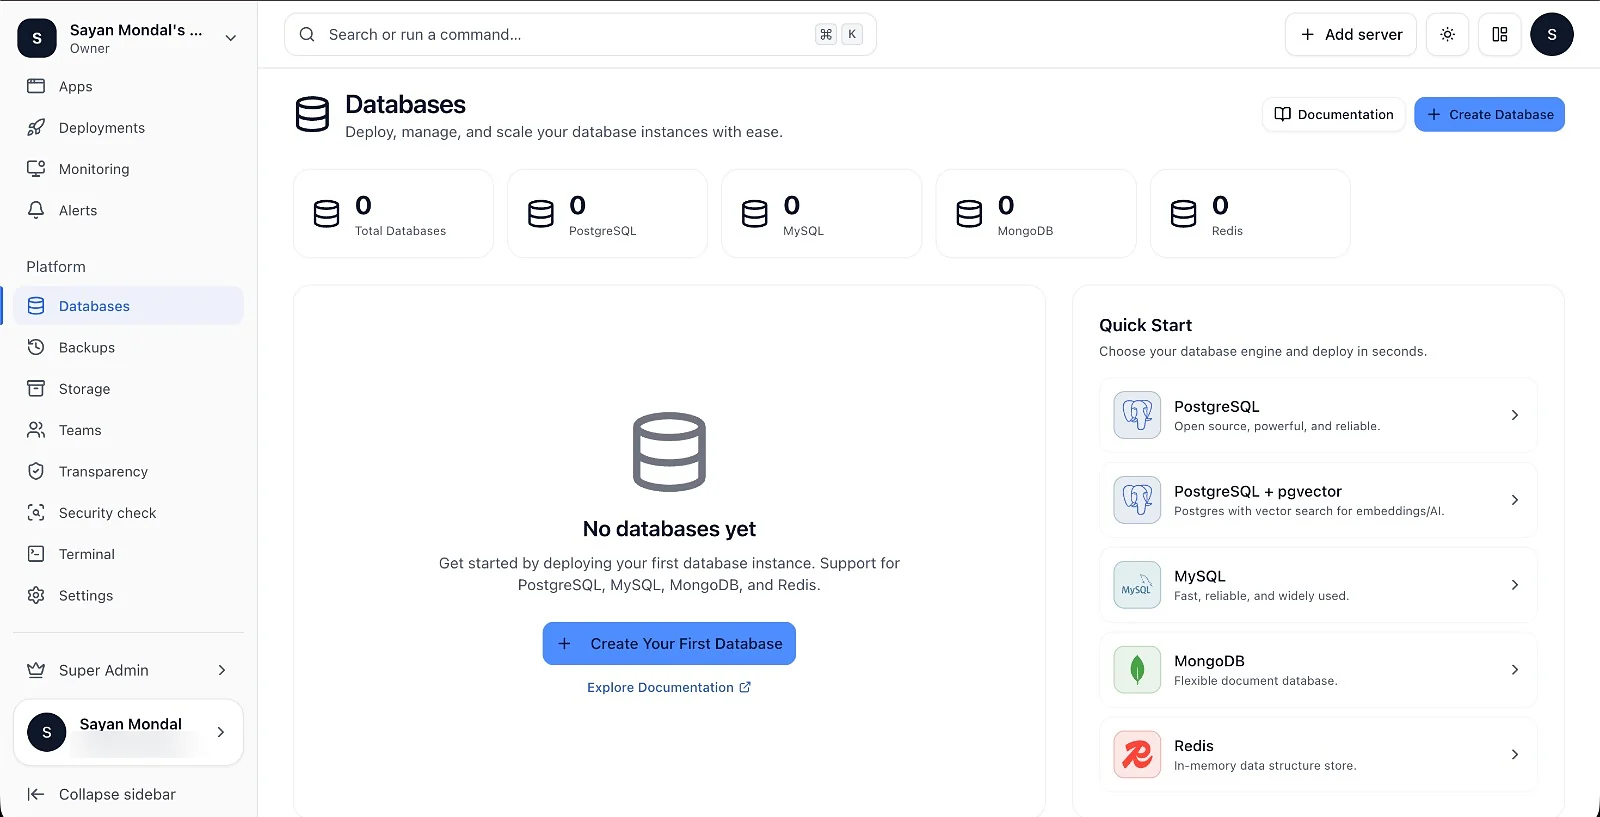Open the Documentation button
Screen dimensions: 1600x817
click(1334, 114)
